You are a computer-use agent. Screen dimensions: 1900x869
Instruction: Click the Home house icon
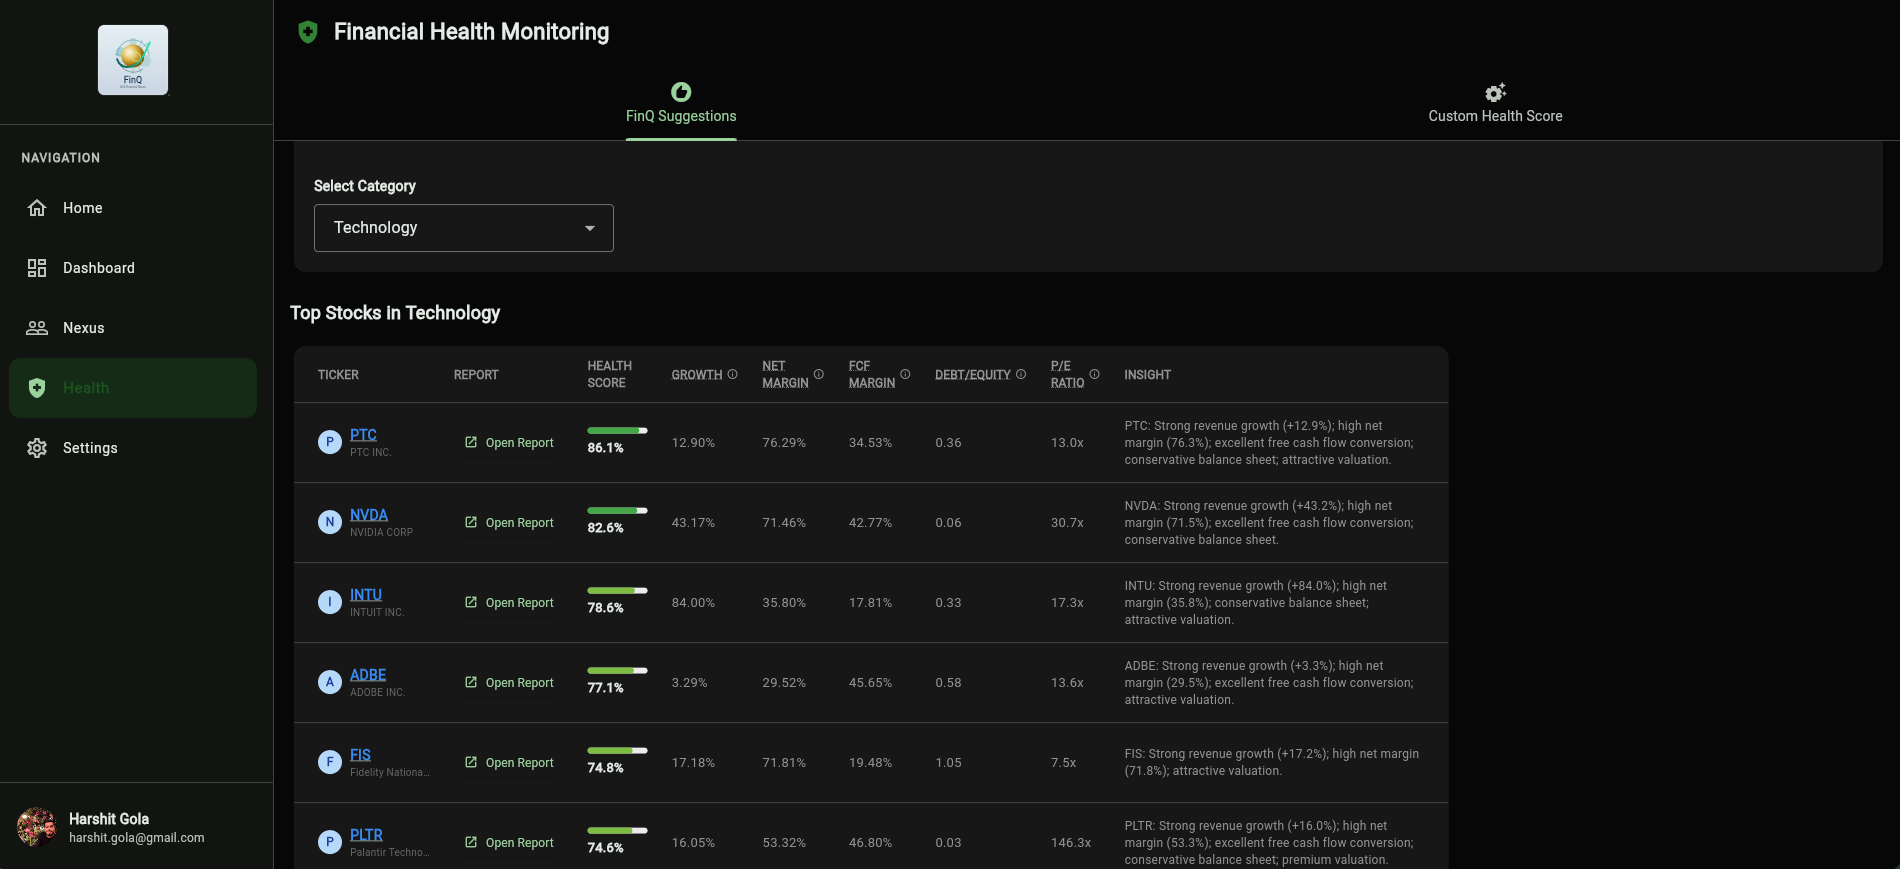coord(37,208)
